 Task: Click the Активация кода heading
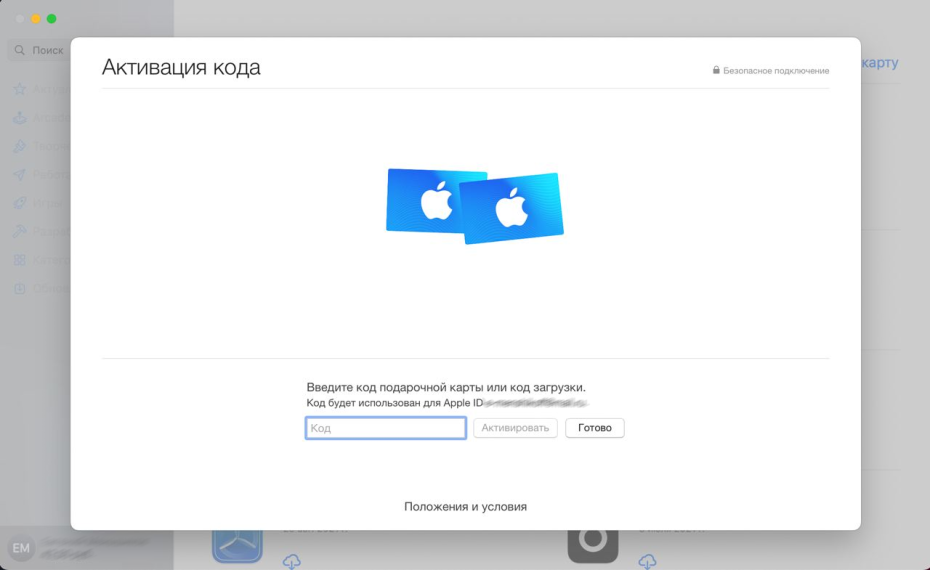181,67
